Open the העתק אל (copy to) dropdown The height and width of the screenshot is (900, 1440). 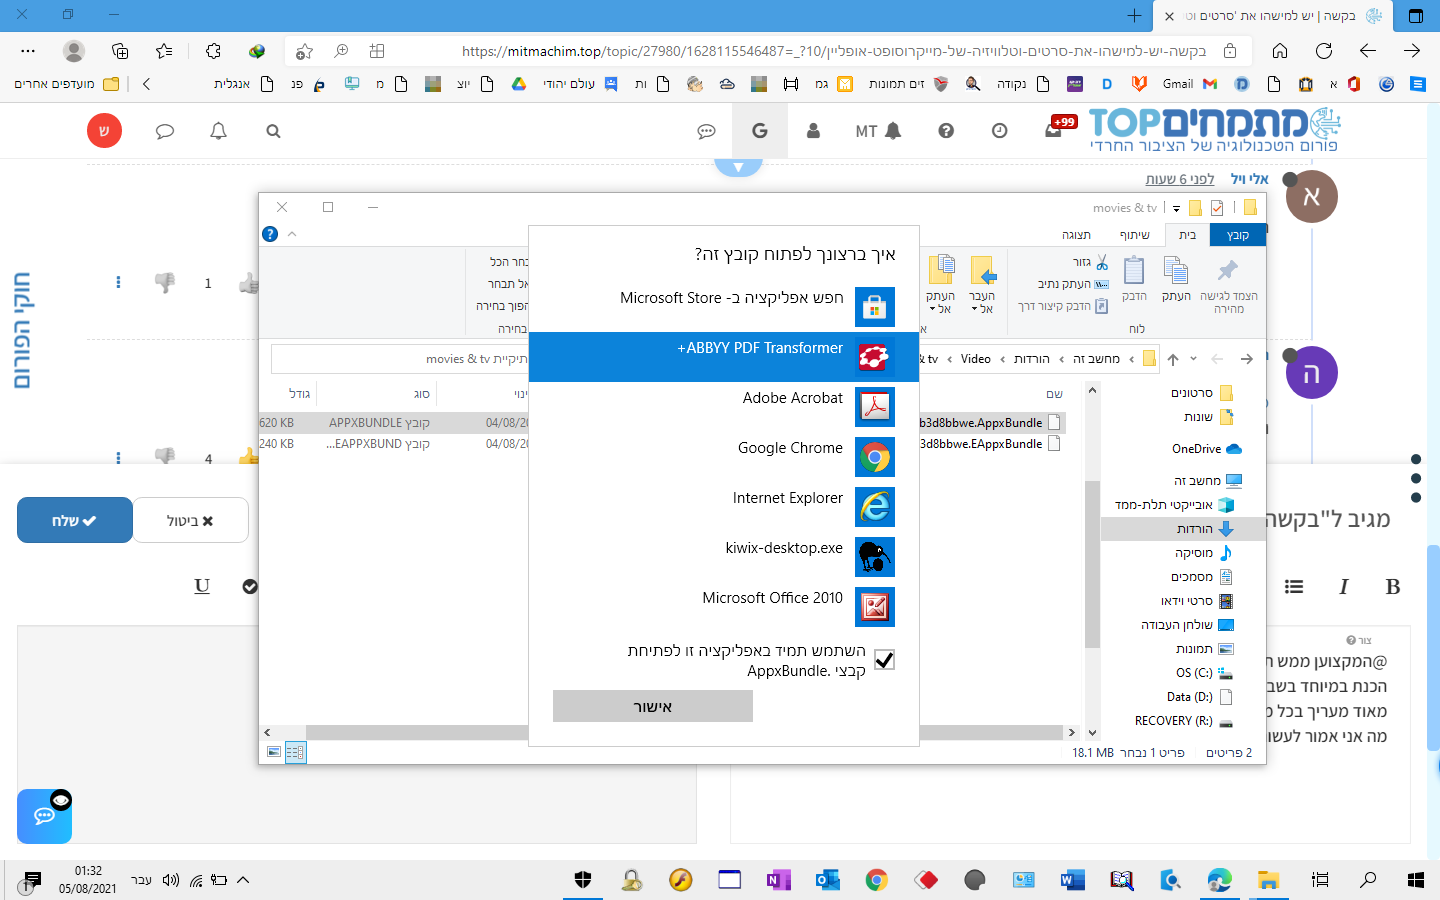pos(940,285)
